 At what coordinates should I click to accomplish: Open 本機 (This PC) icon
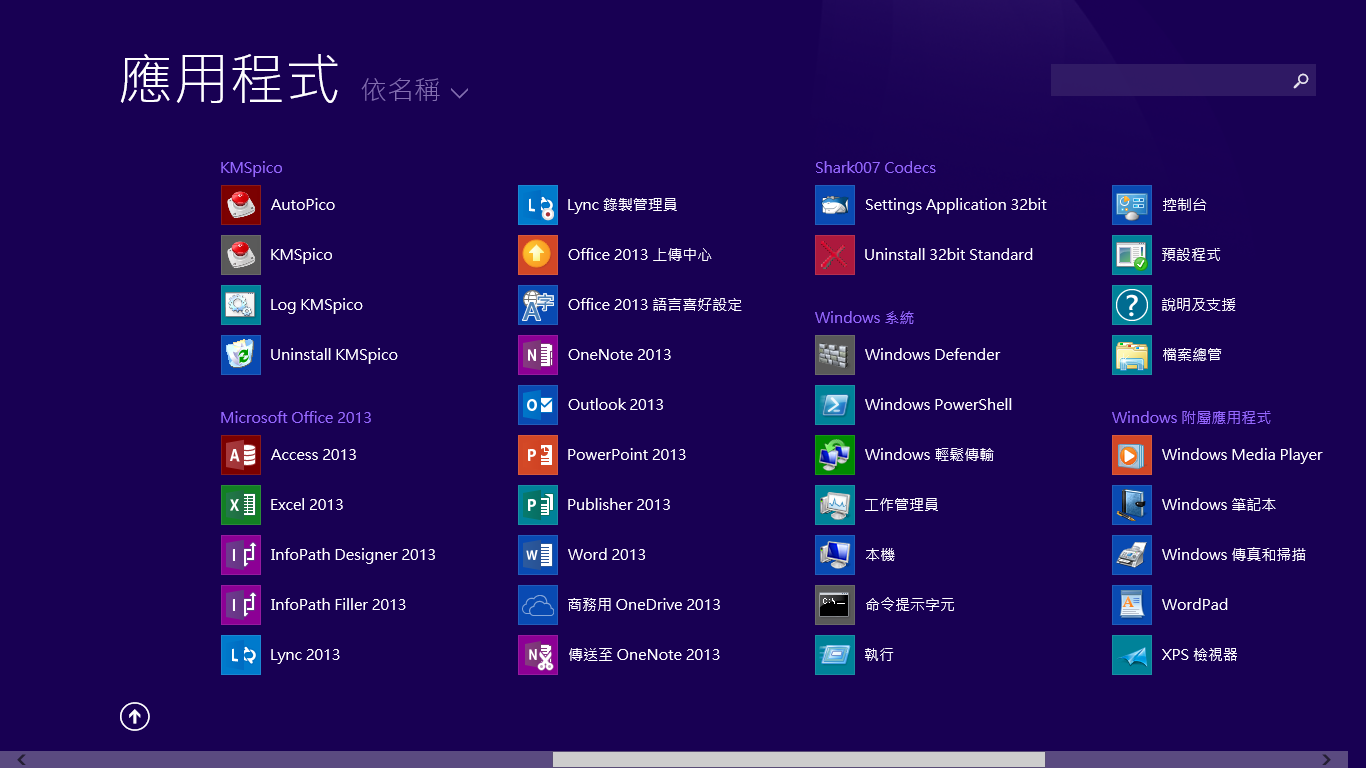(835, 555)
